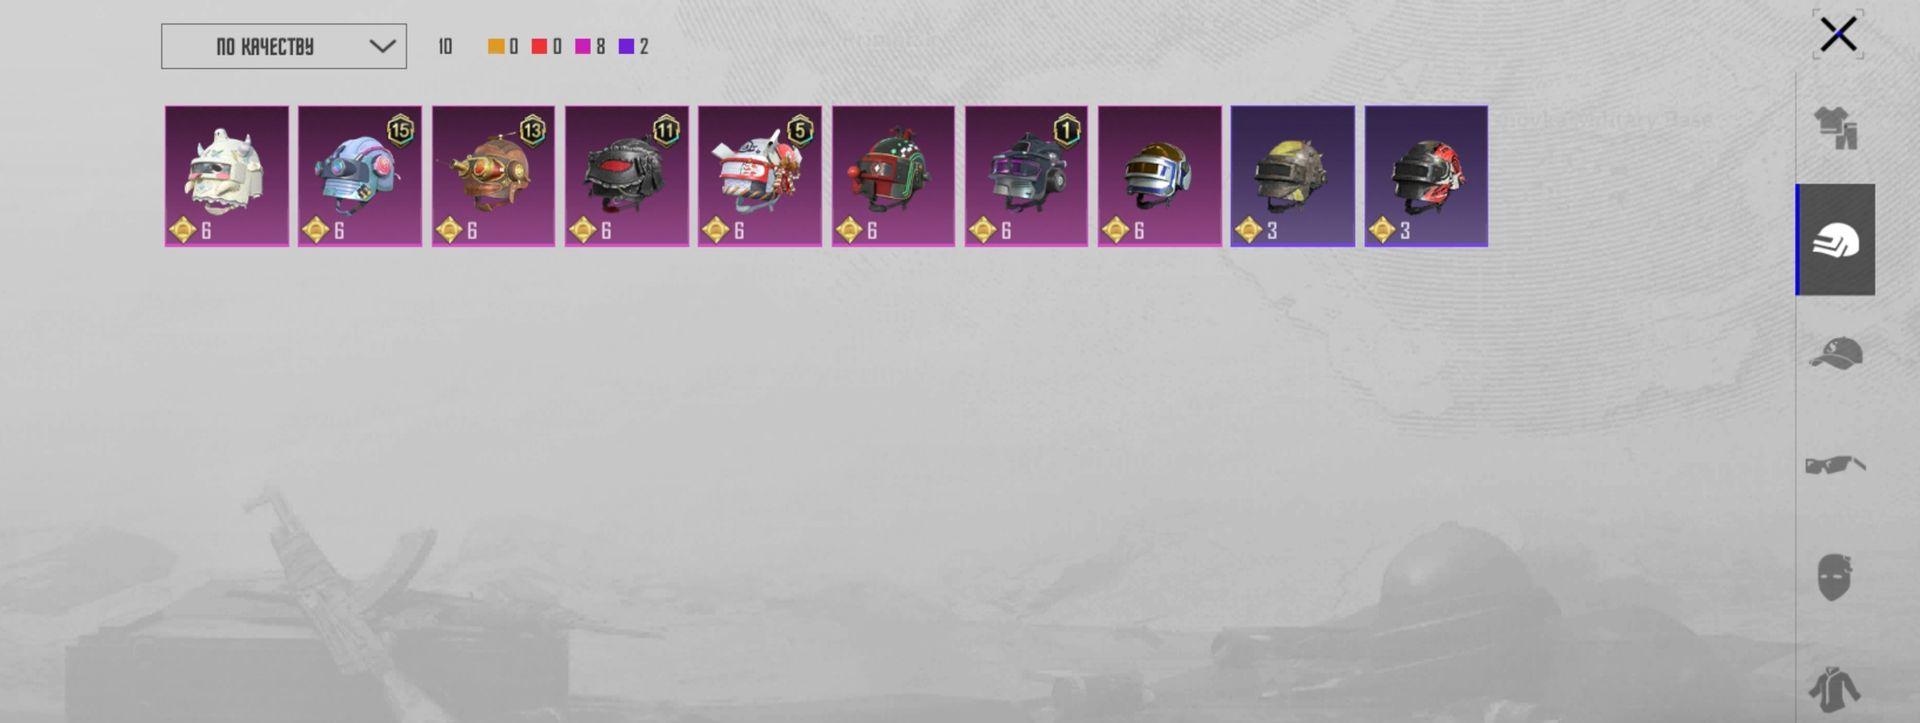Expand the 'По качеству' sort dropdown
Image resolution: width=1920 pixels, height=723 pixels.
pyautogui.click(x=284, y=47)
